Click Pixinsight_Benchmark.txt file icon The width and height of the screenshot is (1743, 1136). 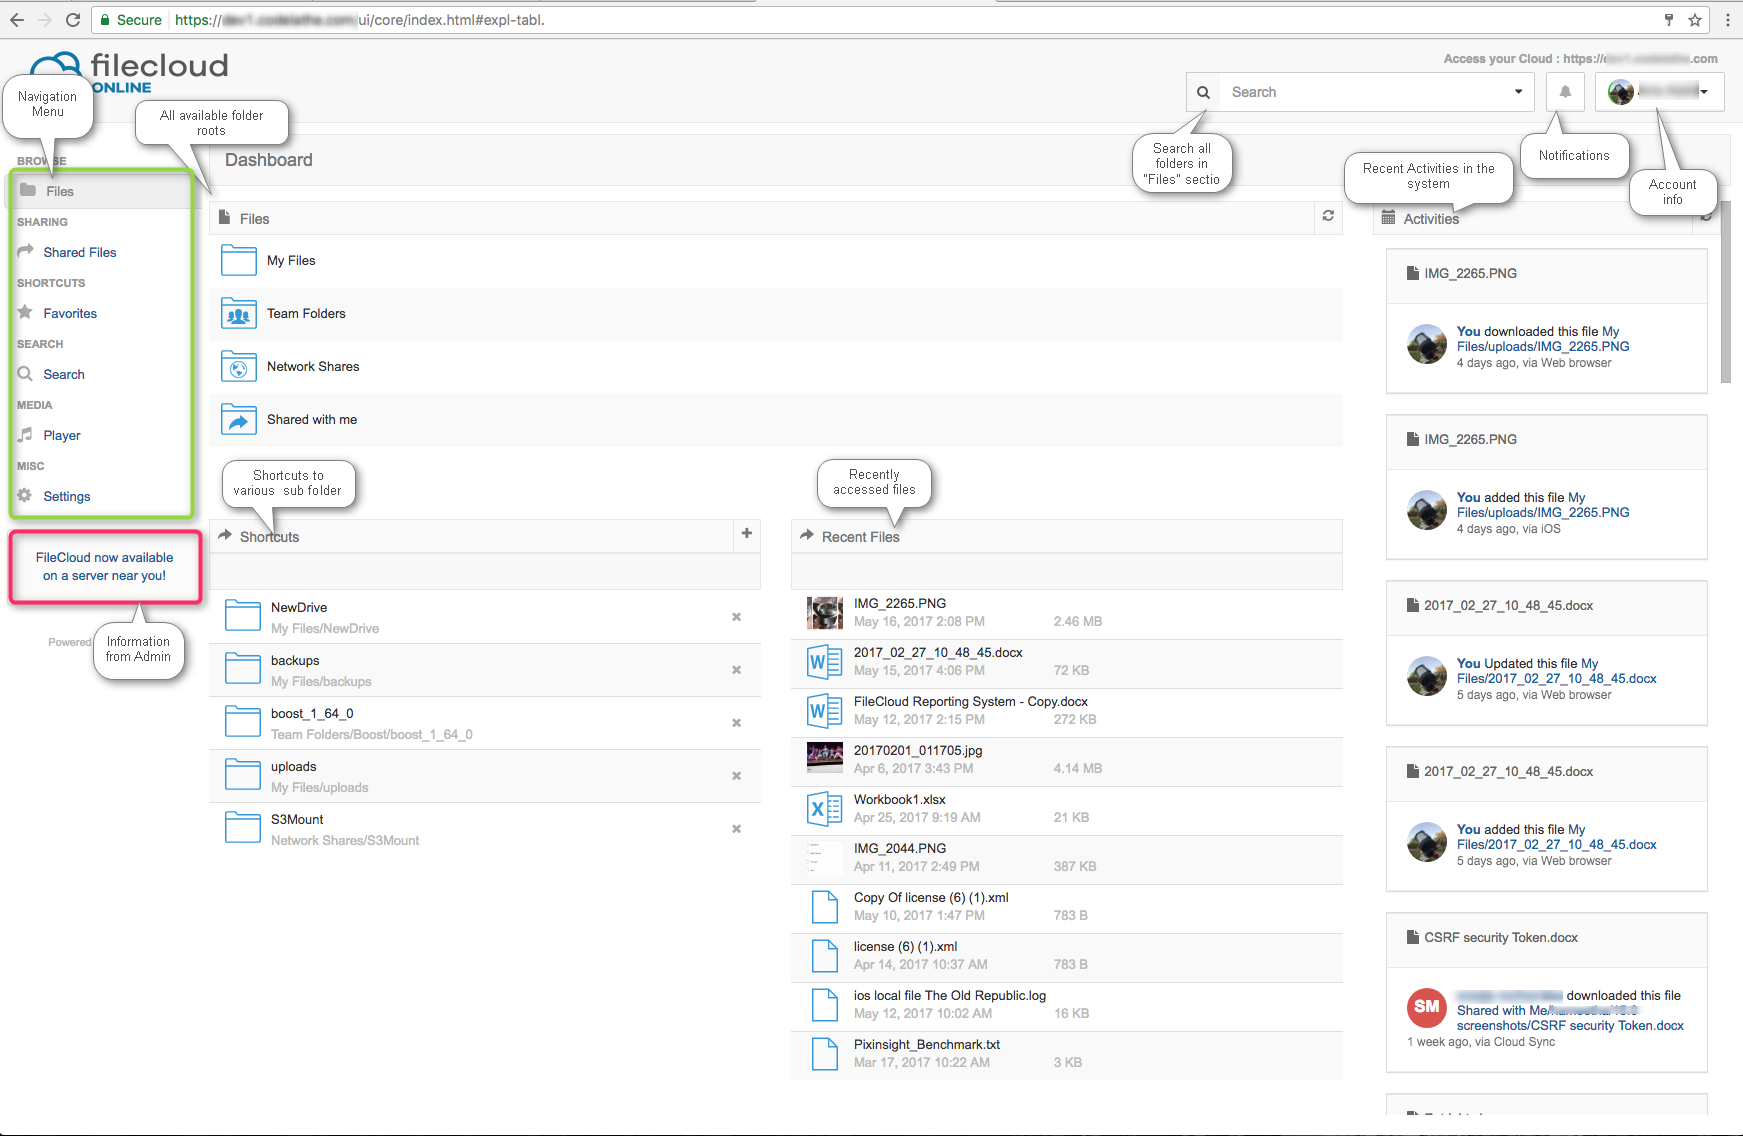coord(825,1054)
